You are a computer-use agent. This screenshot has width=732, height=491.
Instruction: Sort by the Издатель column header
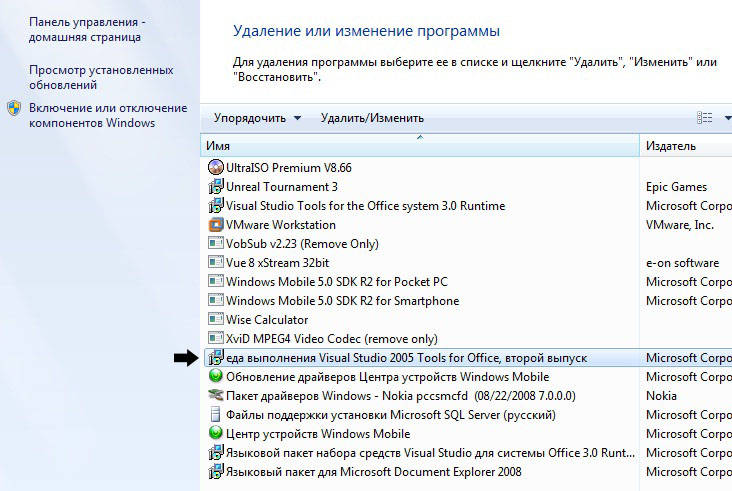[x=686, y=146]
